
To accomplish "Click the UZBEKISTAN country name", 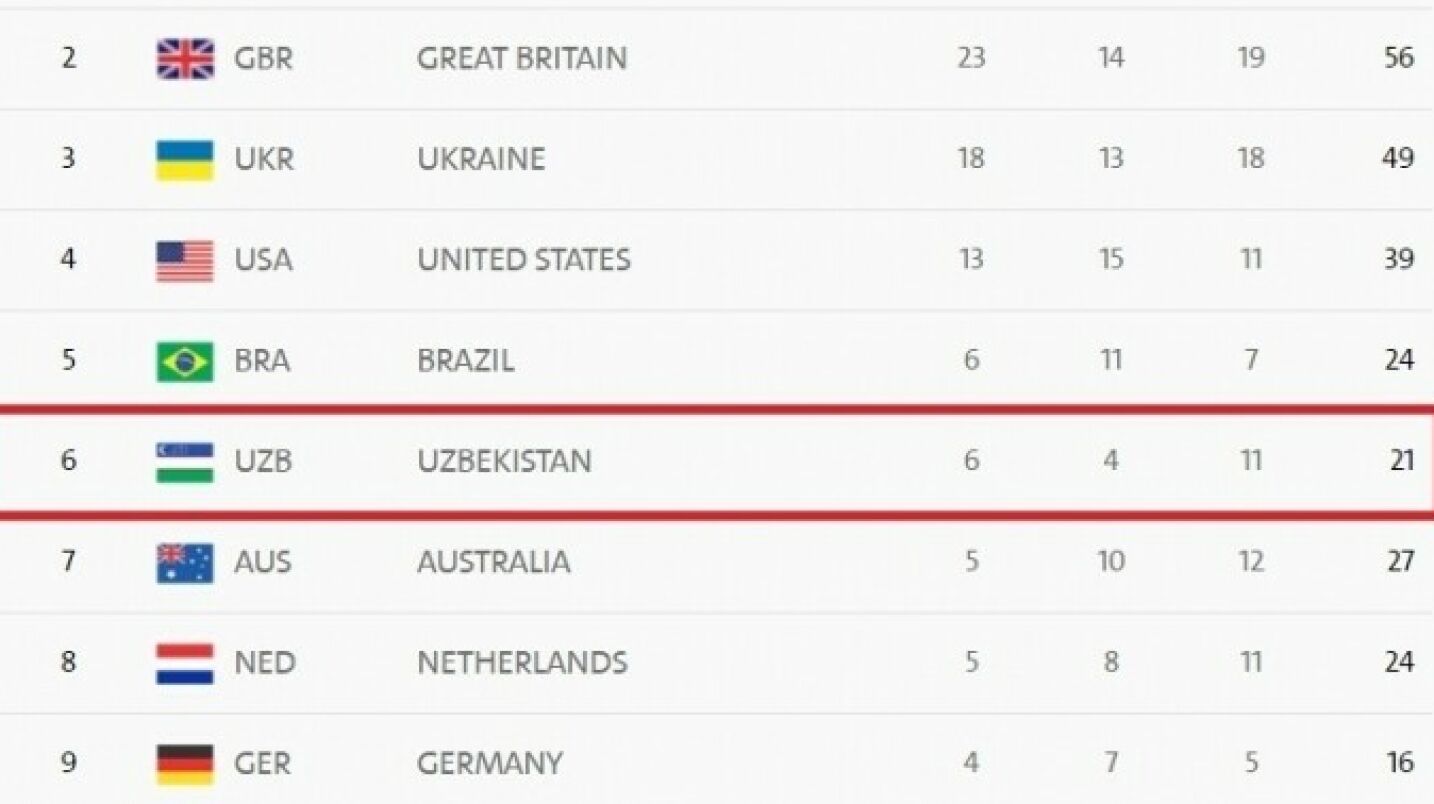I will click(504, 461).
